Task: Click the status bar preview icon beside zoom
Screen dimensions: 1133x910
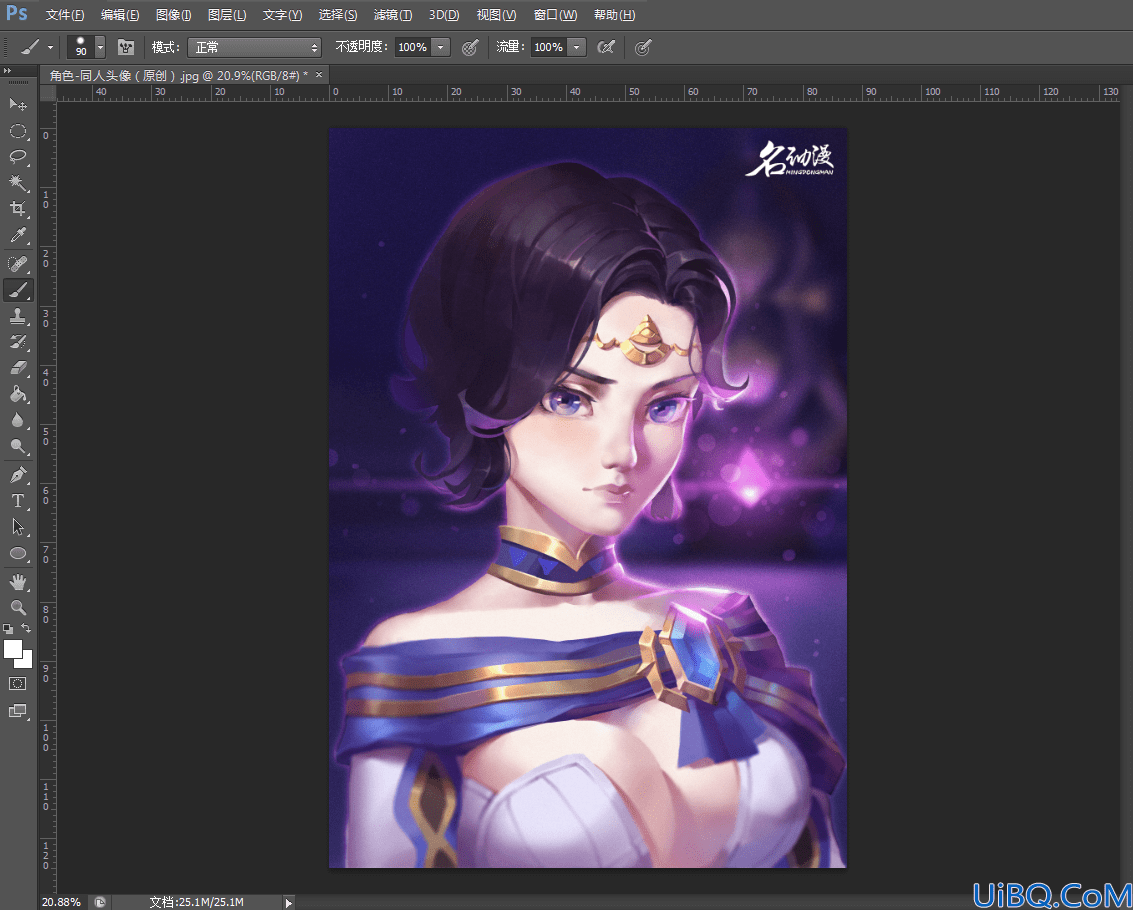Action: (x=100, y=902)
